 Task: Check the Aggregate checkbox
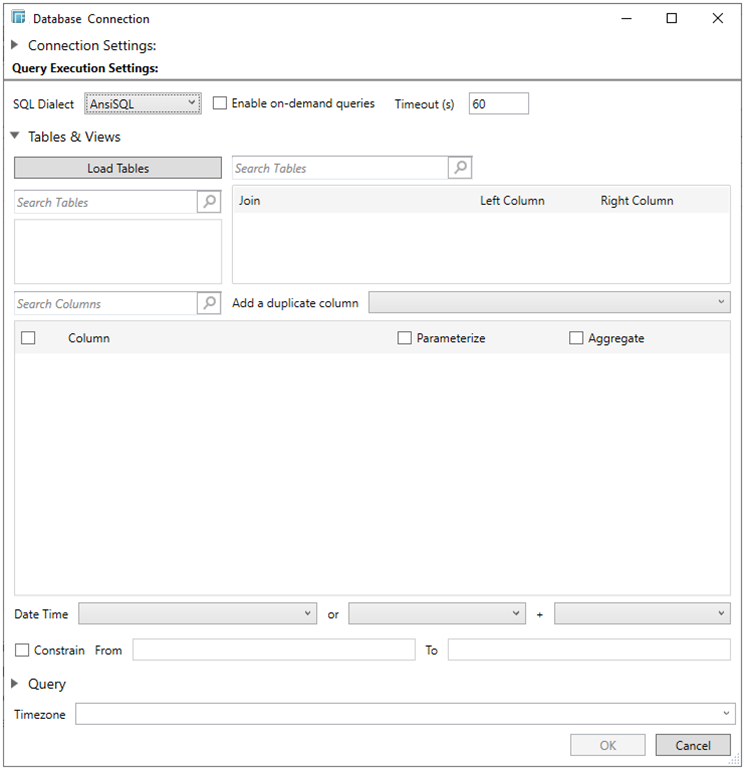[576, 338]
